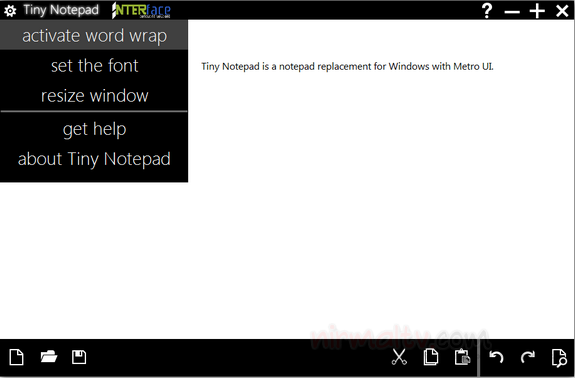Undo the last action
This screenshot has width=575, height=378.
click(496, 357)
